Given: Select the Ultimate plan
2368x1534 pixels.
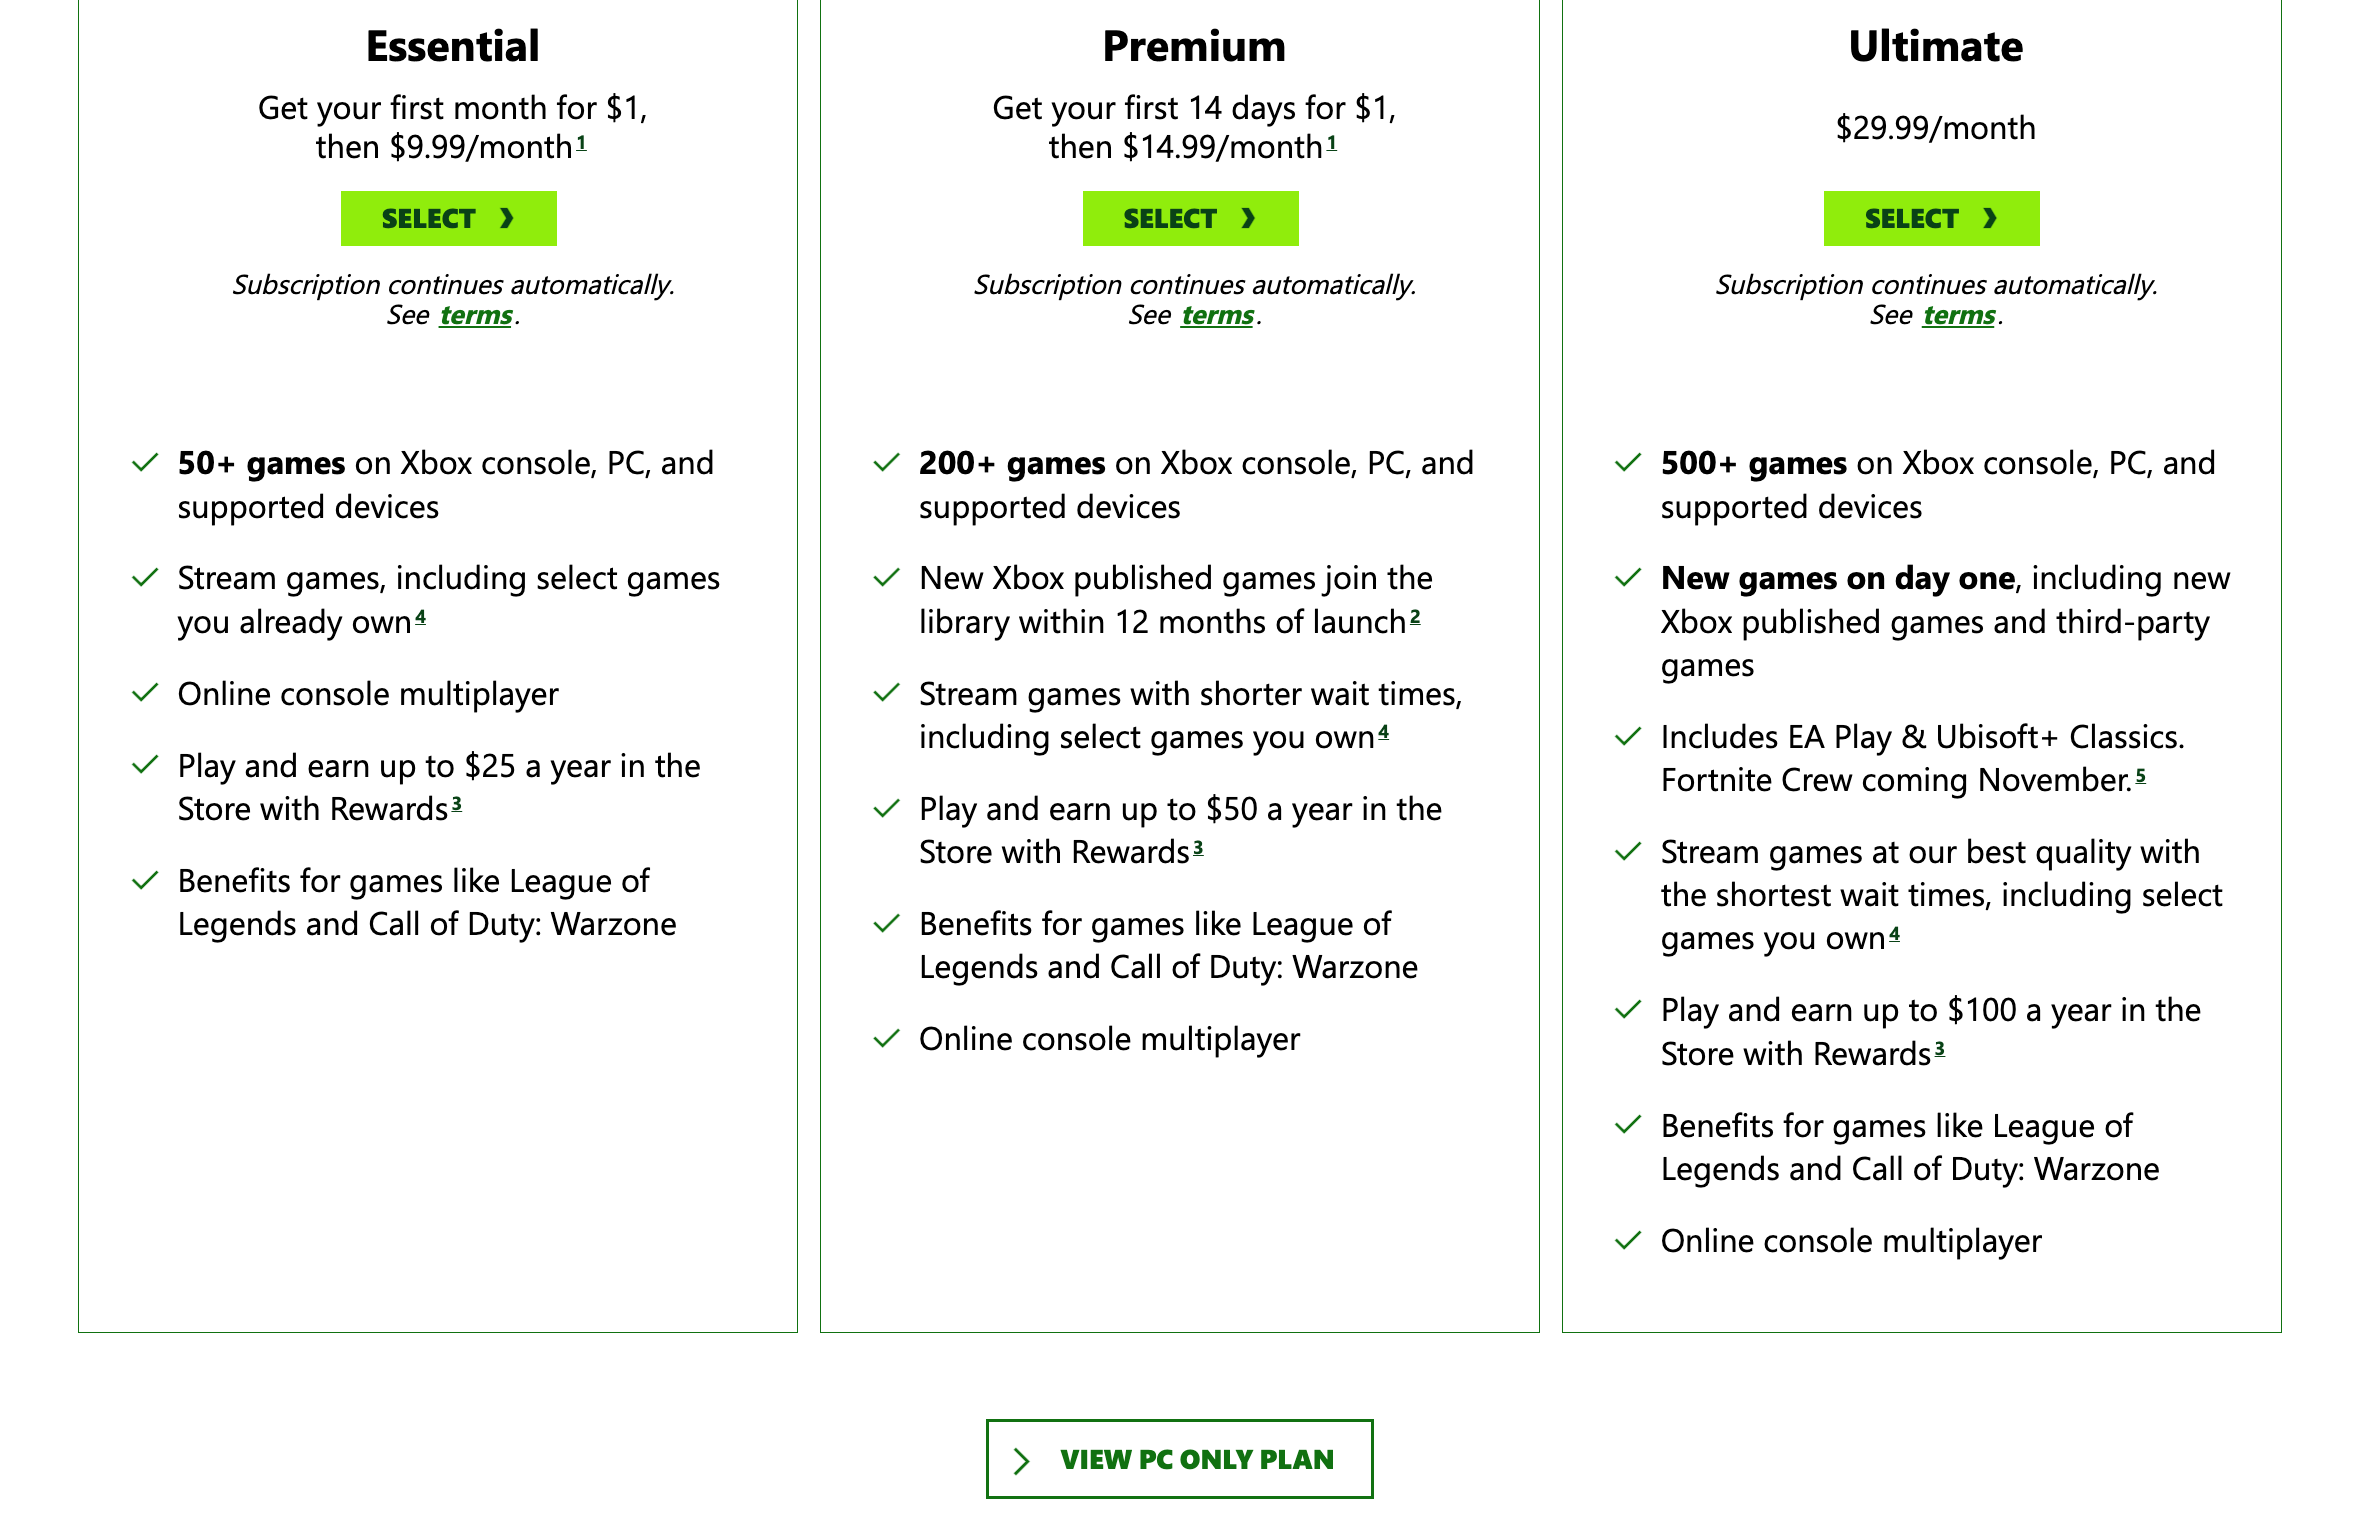Looking at the screenshot, I should 1931,218.
